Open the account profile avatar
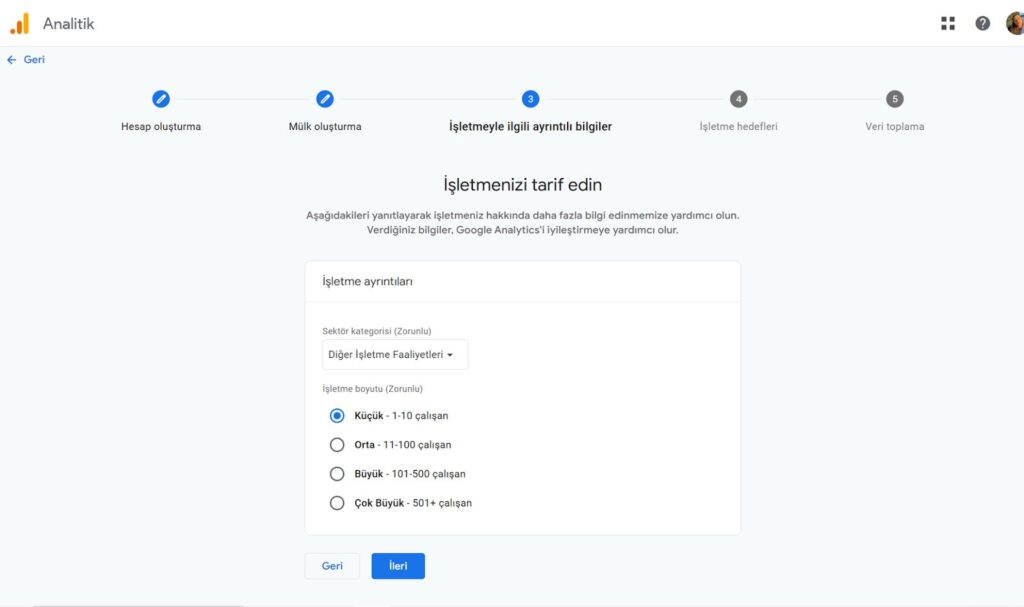 coord(1015,24)
